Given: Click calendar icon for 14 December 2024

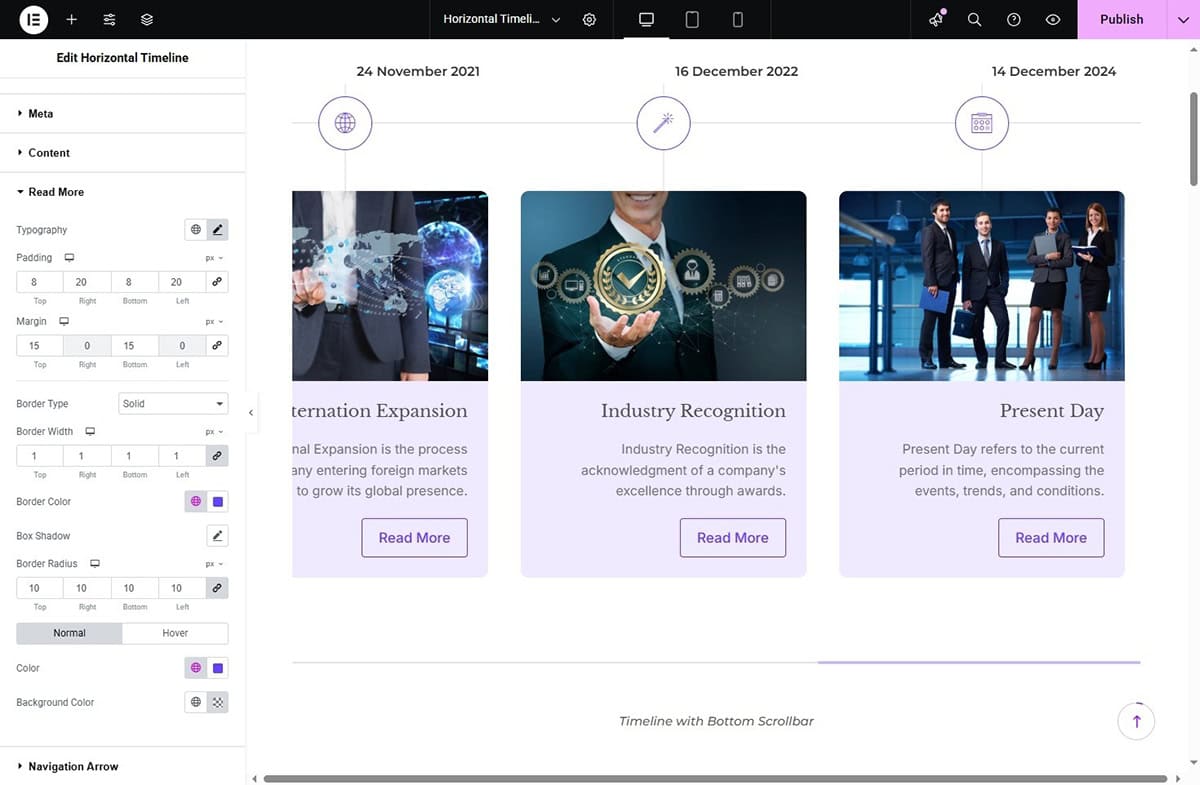Looking at the screenshot, I should (982, 123).
